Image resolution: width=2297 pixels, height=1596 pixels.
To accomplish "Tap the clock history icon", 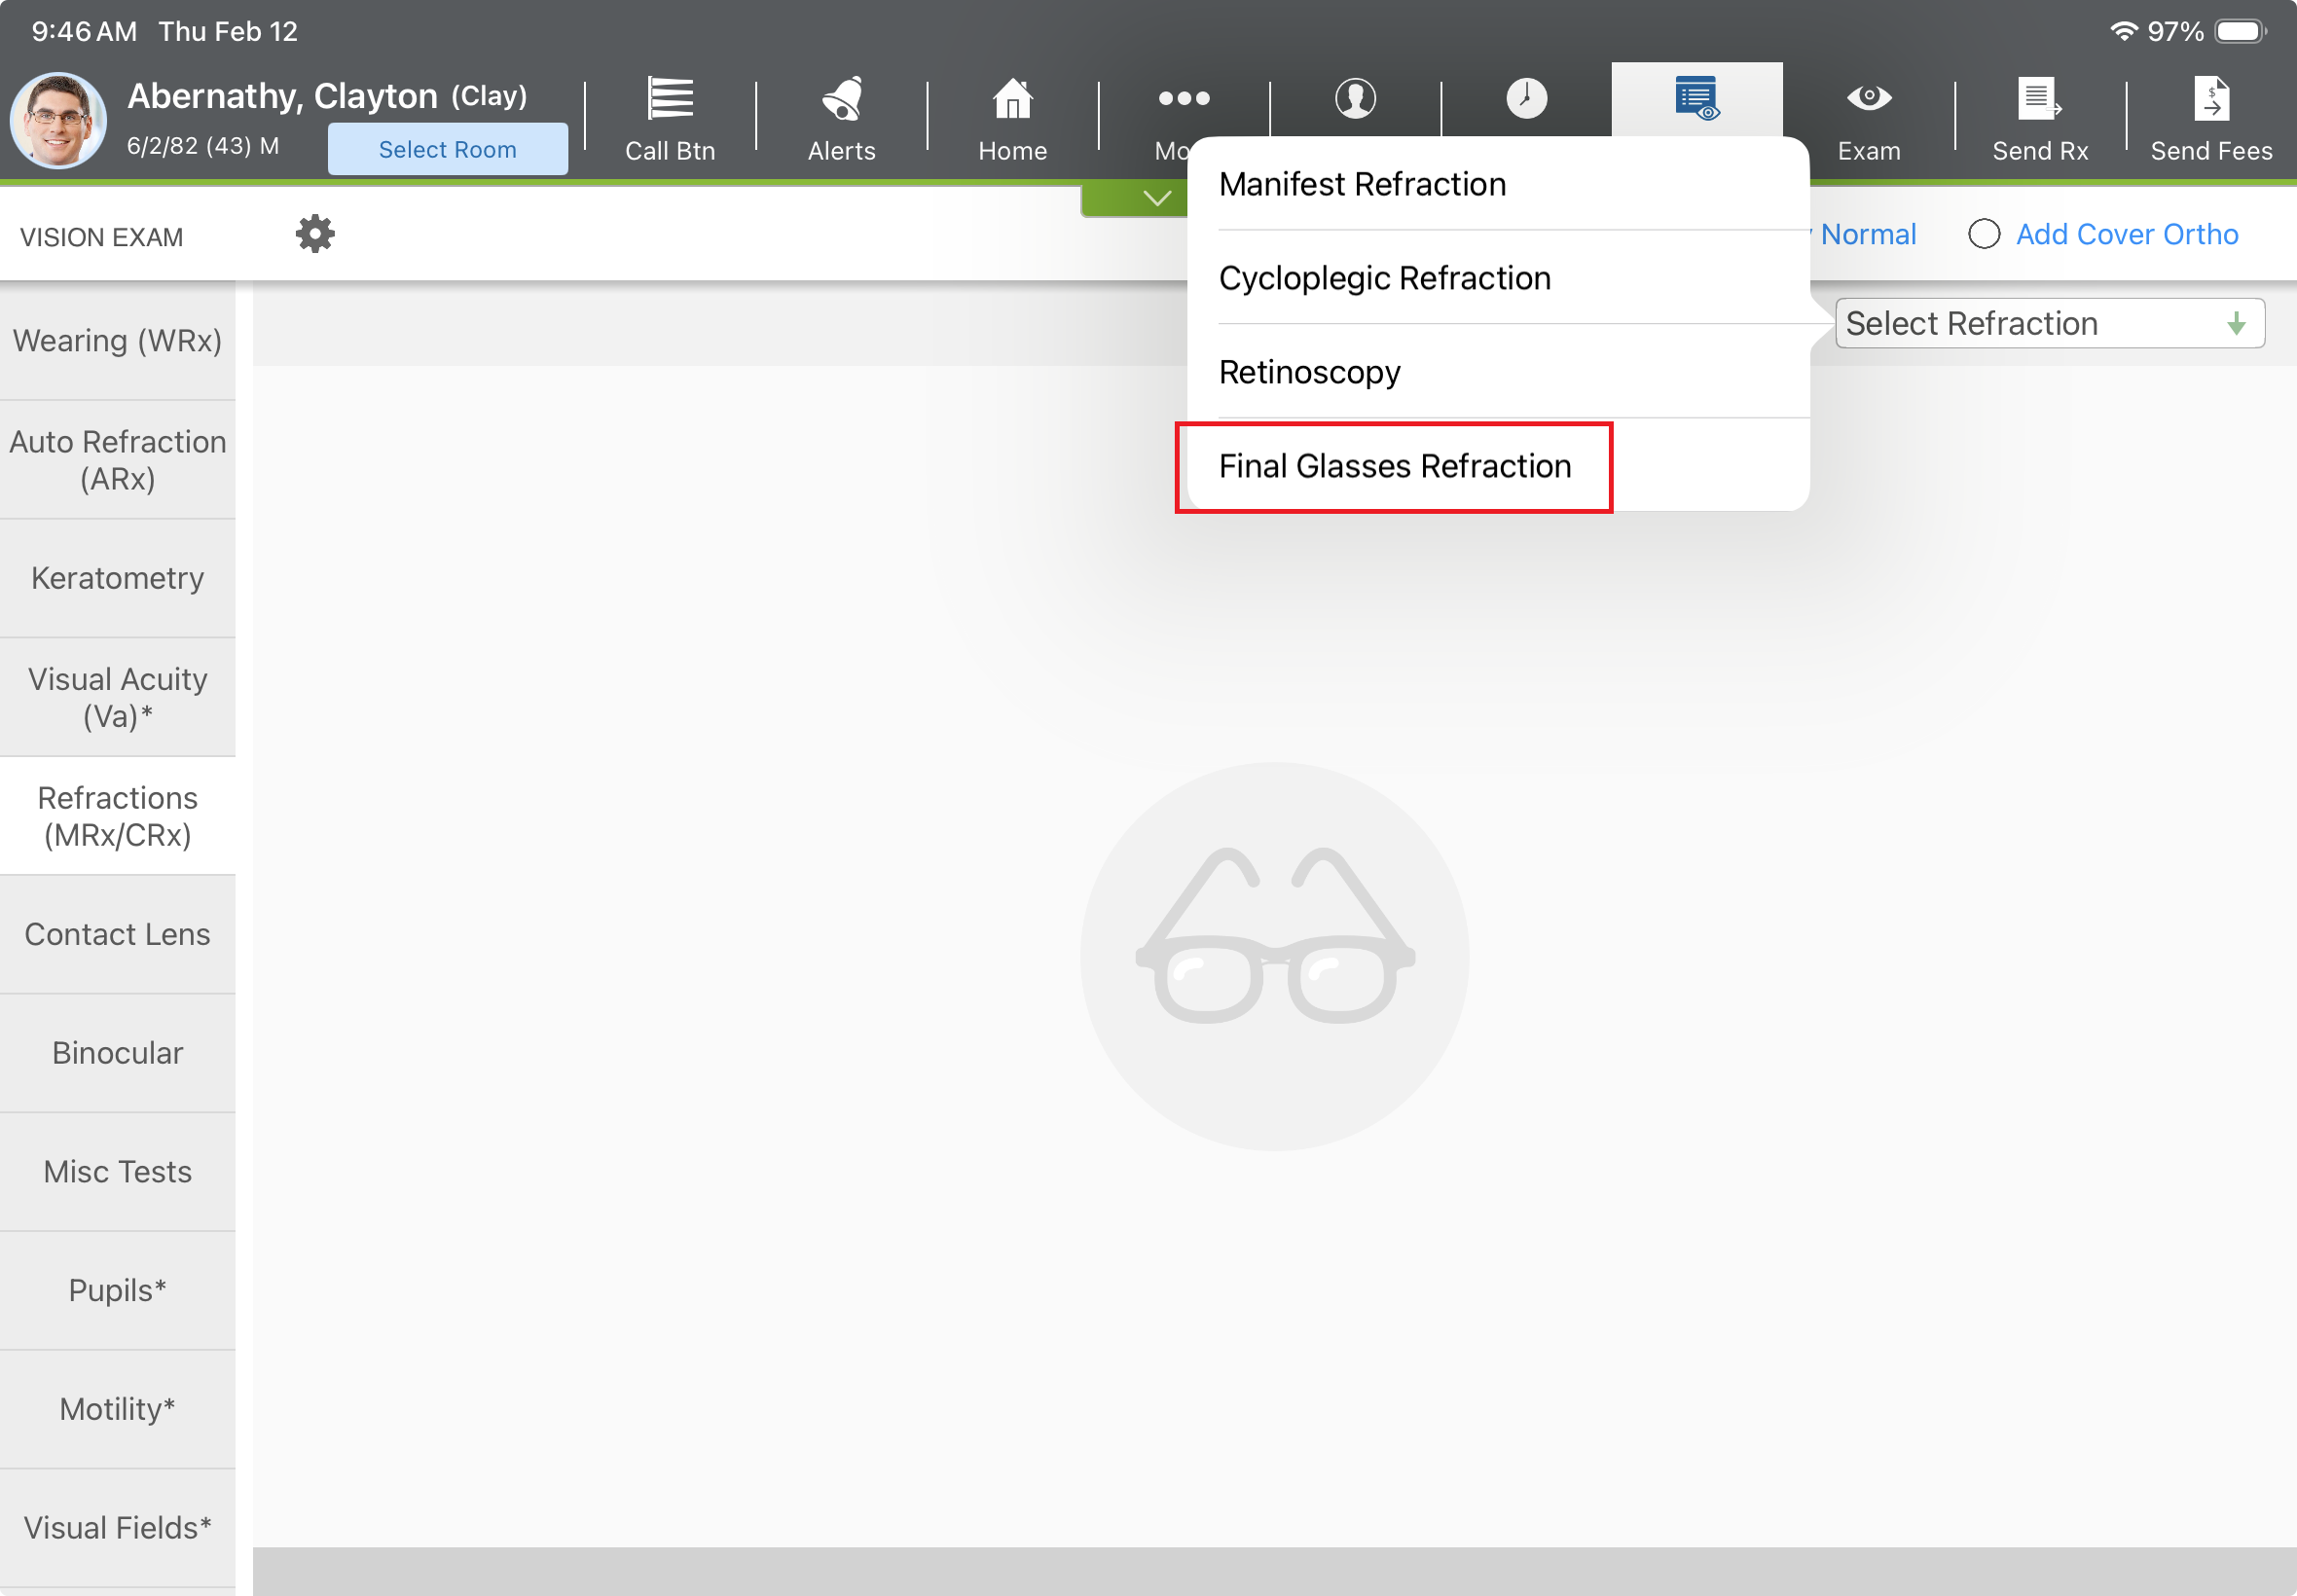I will (1526, 99).
